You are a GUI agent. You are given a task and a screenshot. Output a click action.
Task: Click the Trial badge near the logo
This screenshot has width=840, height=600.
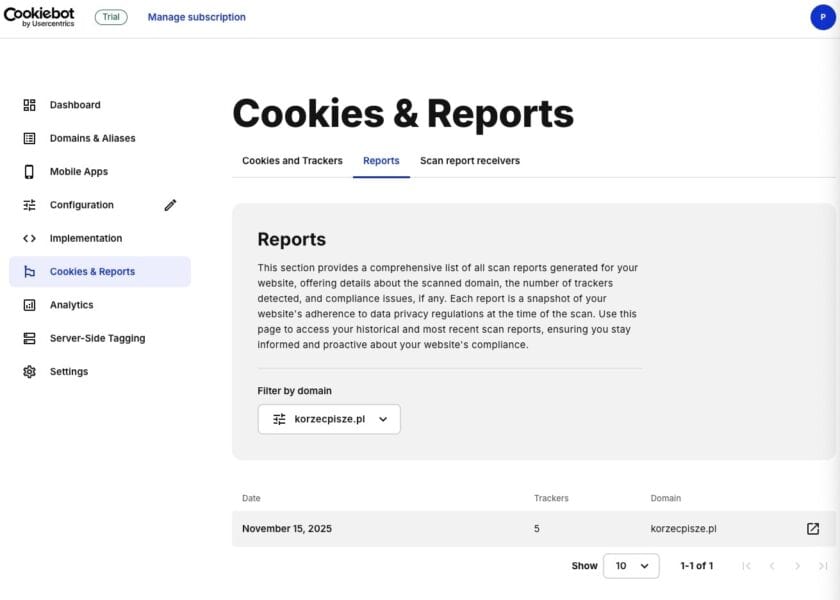[x=110, y=16]
